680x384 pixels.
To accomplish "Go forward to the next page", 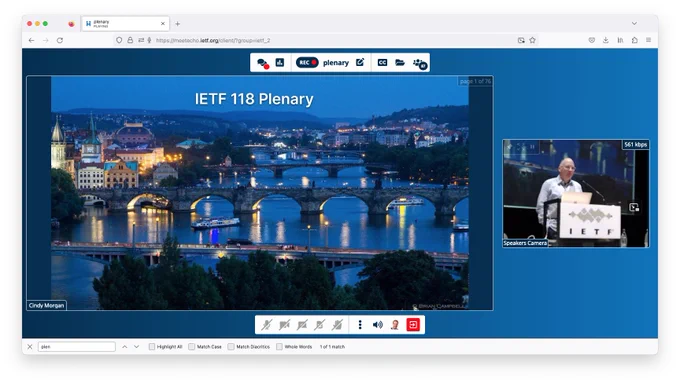I will click(x=46, y=40).
